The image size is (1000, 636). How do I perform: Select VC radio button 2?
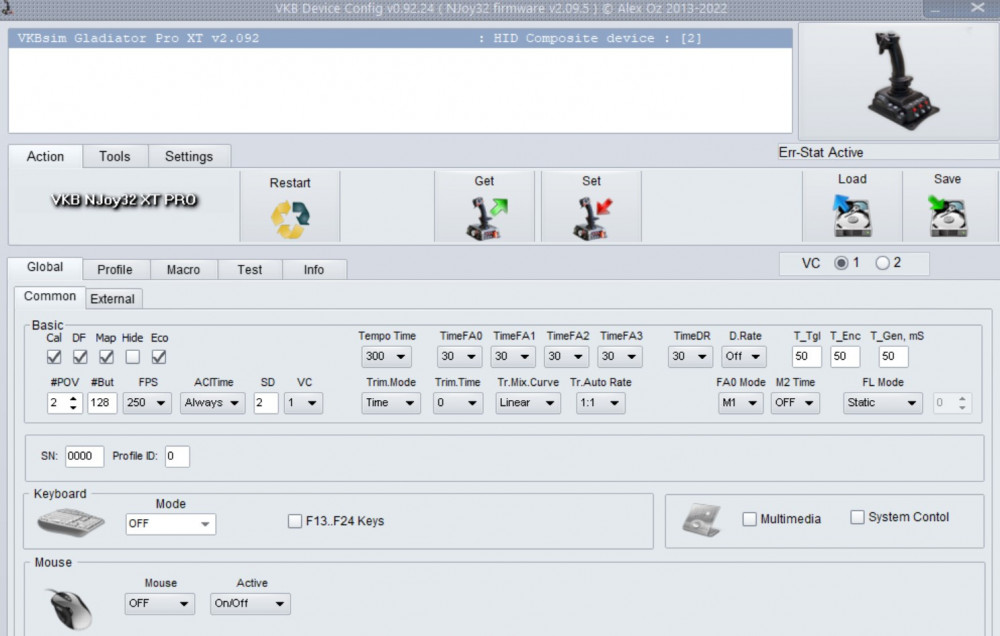pos(883,263)
